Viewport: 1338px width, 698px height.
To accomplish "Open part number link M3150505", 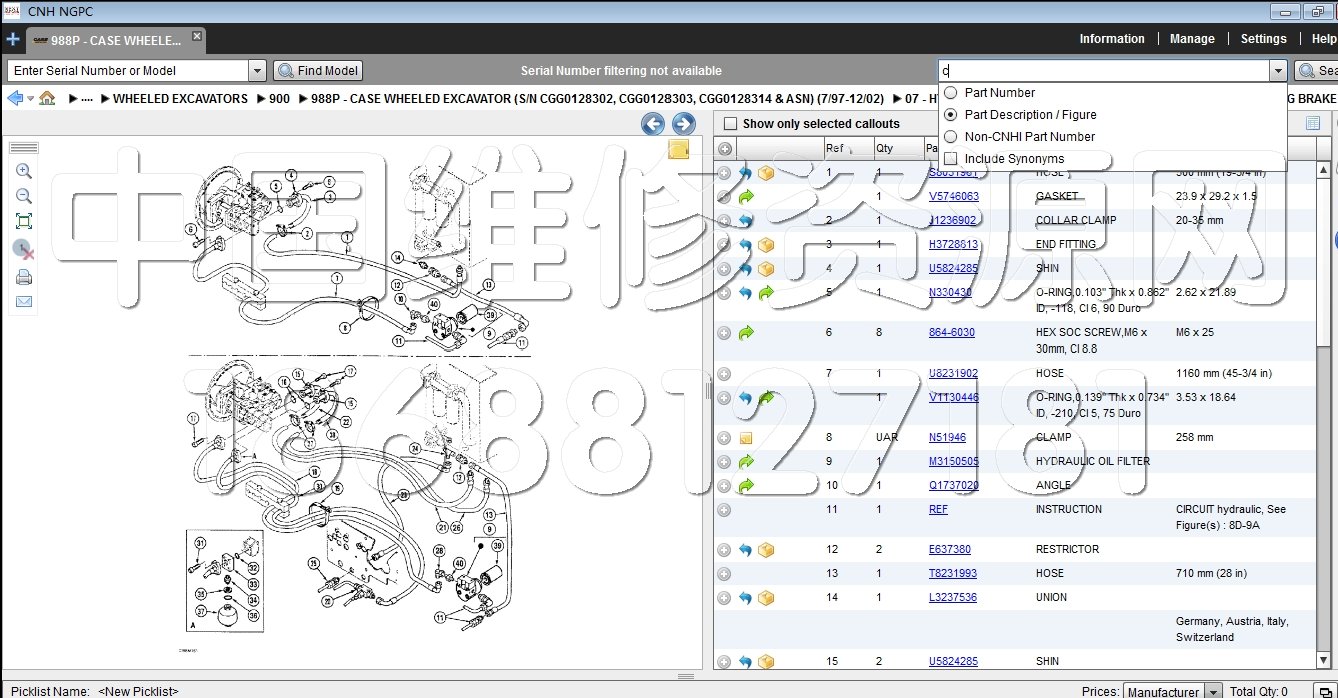I will [953, 462].
